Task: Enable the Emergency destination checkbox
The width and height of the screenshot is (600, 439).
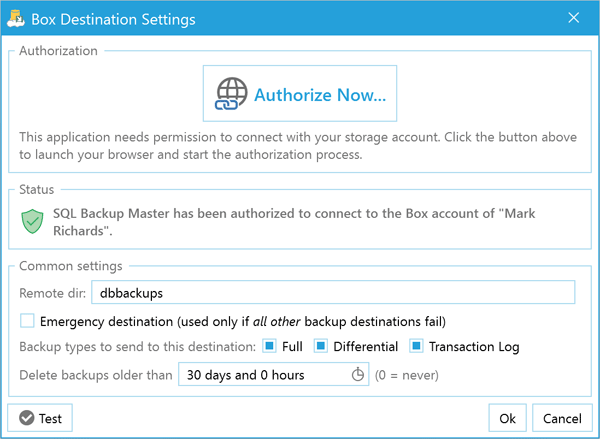Action: [27, 321]
